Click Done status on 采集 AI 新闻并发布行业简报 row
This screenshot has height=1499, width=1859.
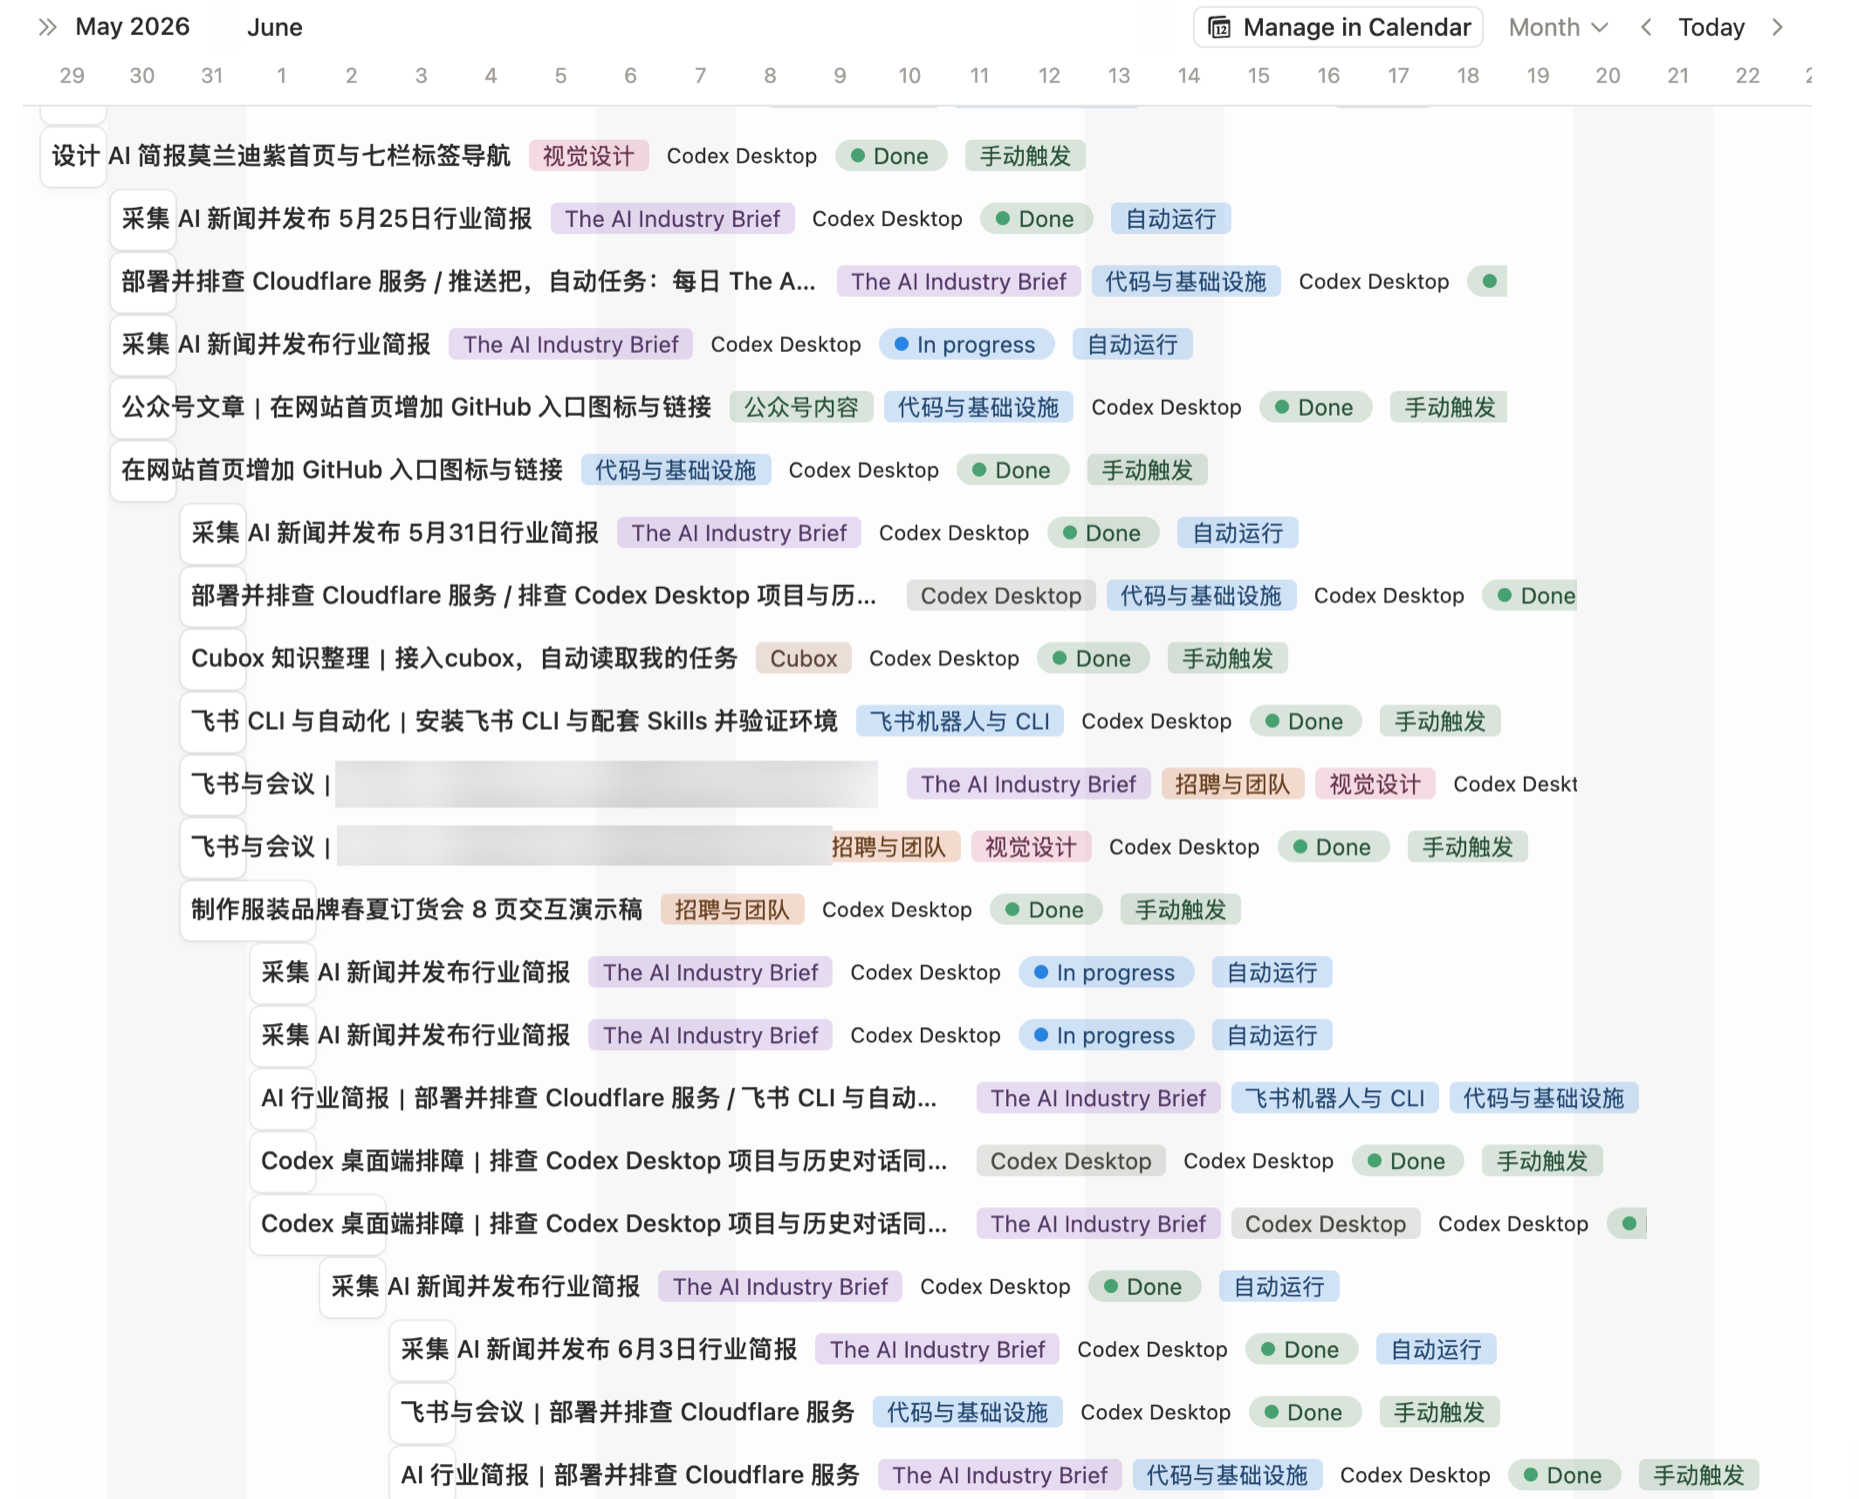pos(1144,1287)
